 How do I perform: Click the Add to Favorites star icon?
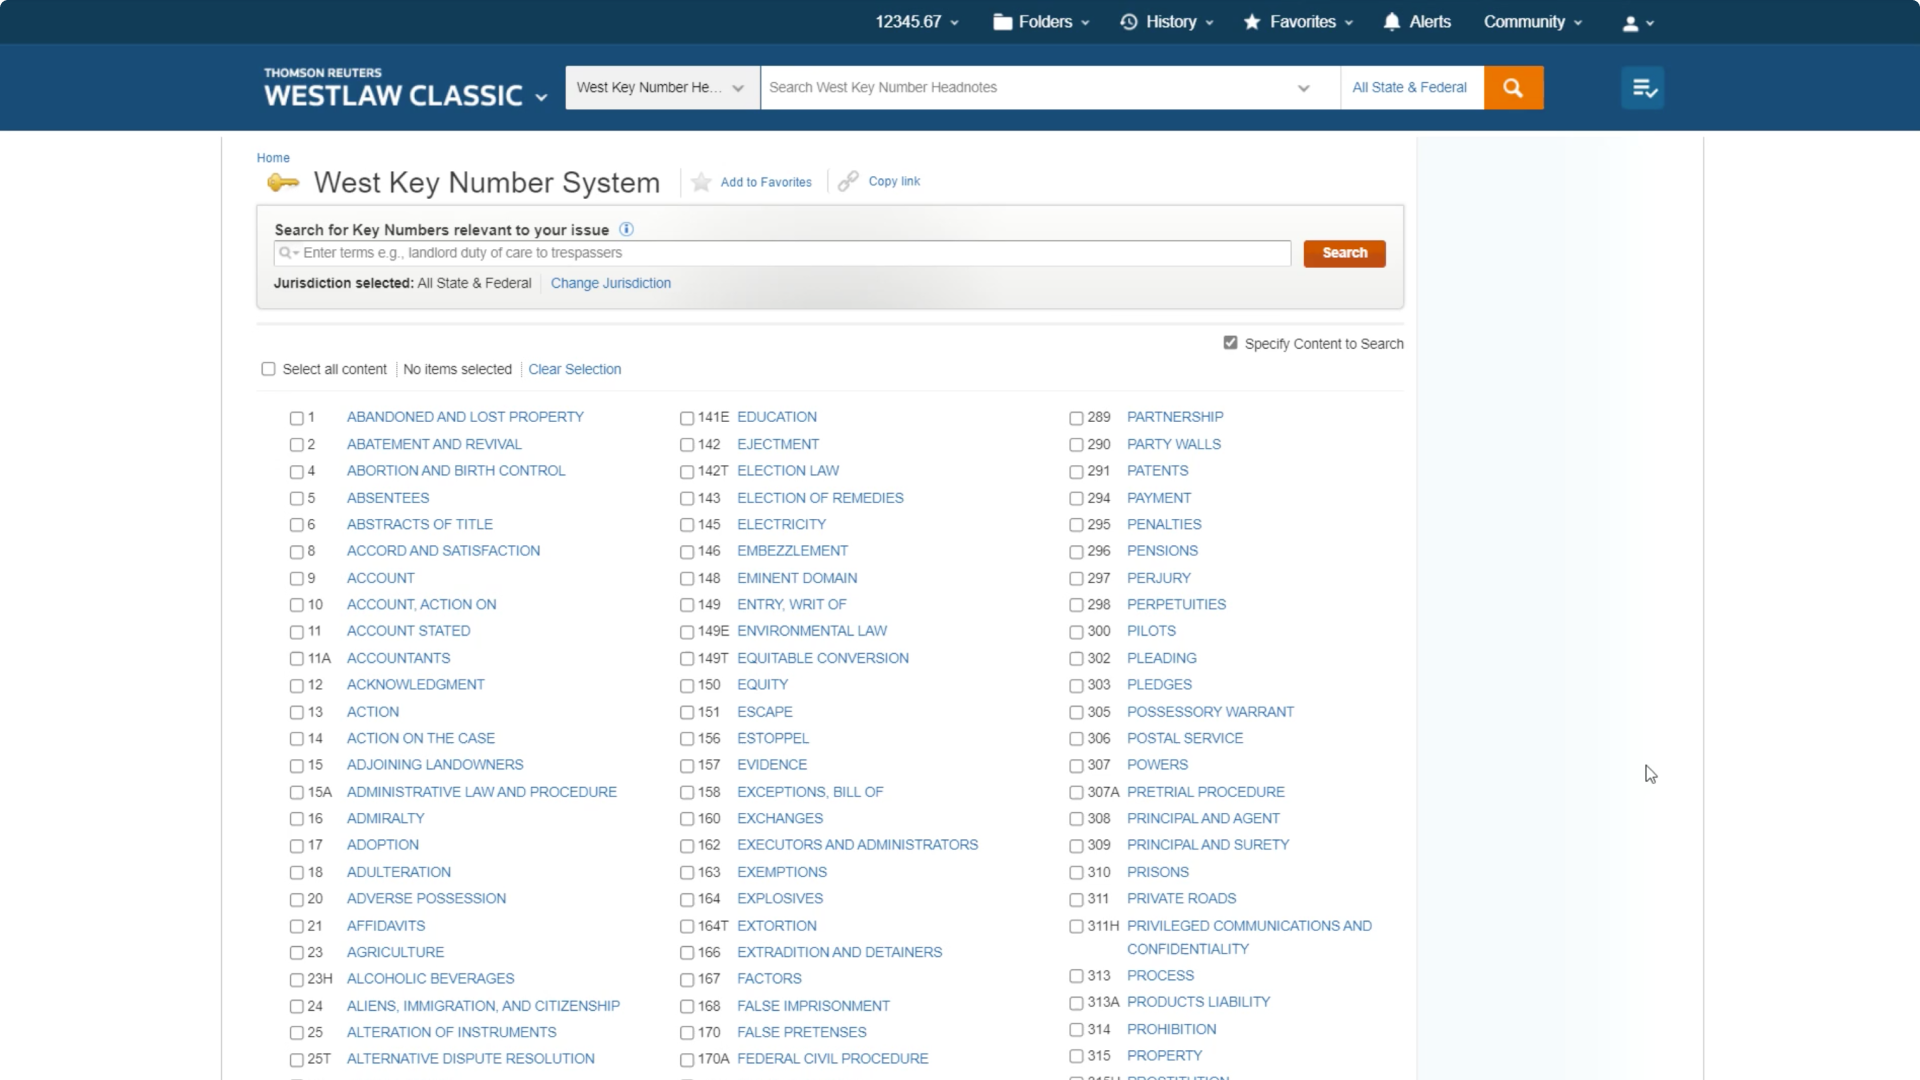point(701,182)
